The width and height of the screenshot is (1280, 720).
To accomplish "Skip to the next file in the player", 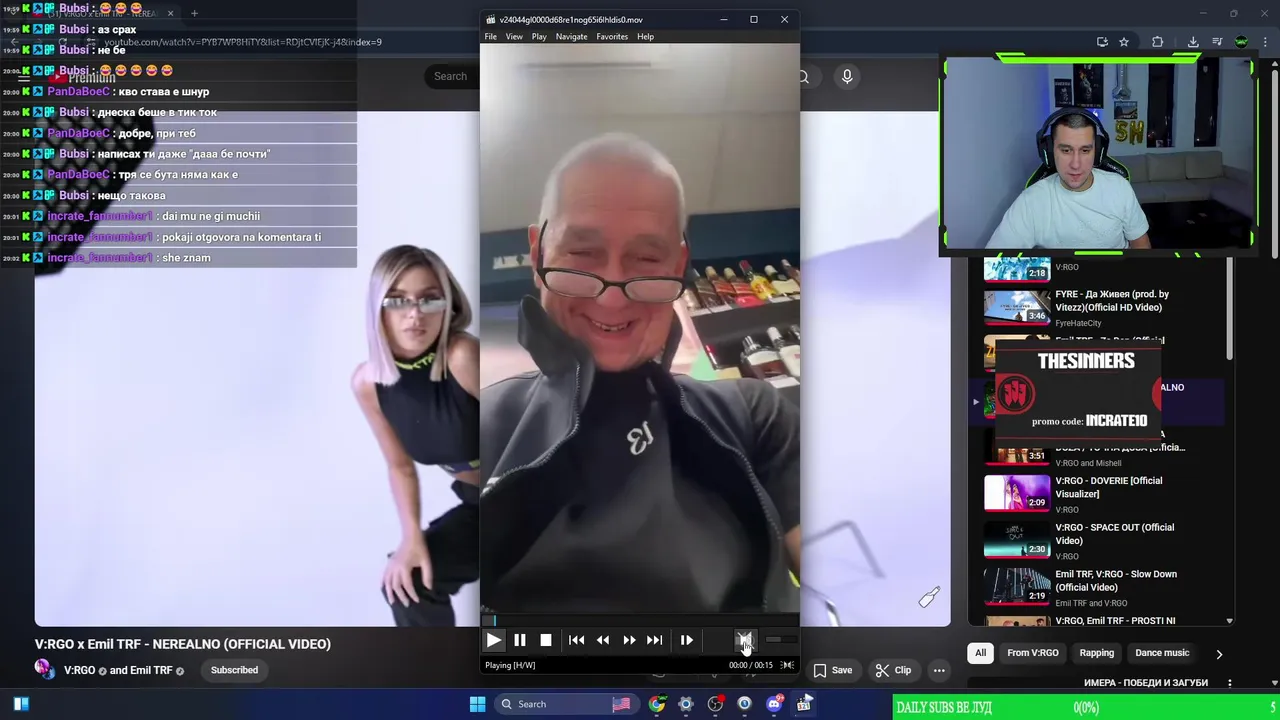I will click(655, 640).
